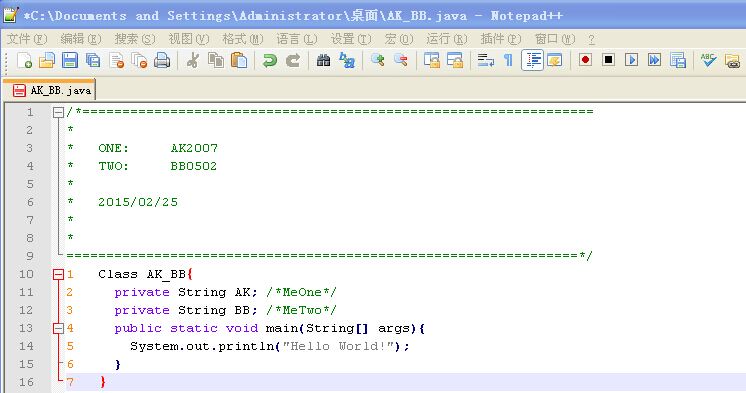
Task: Click on "Class AK_BB{" code line
Action: coord(146,275)
